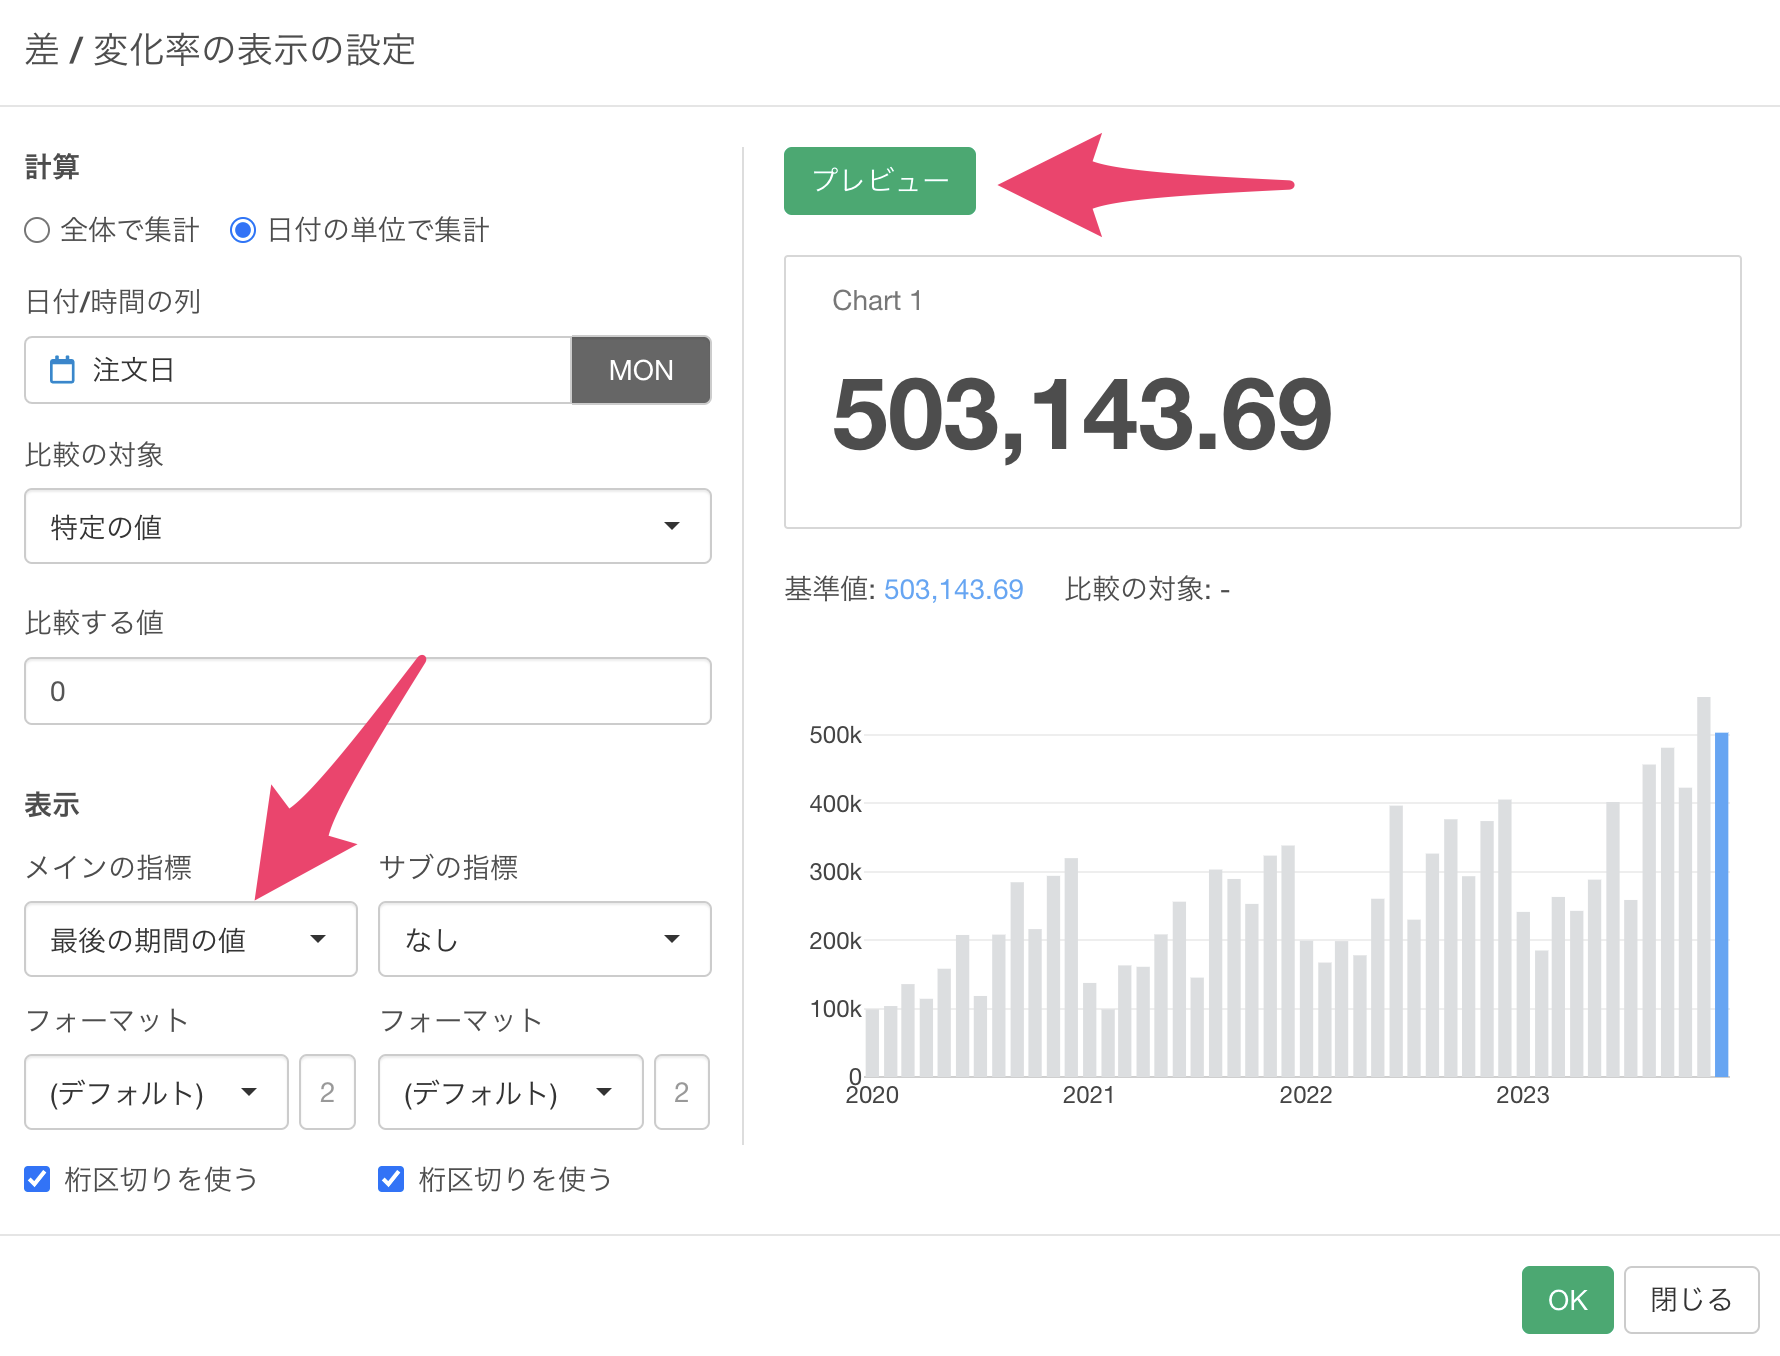
Task: Click the 300k y-axis label
Action: click(835, 872)
